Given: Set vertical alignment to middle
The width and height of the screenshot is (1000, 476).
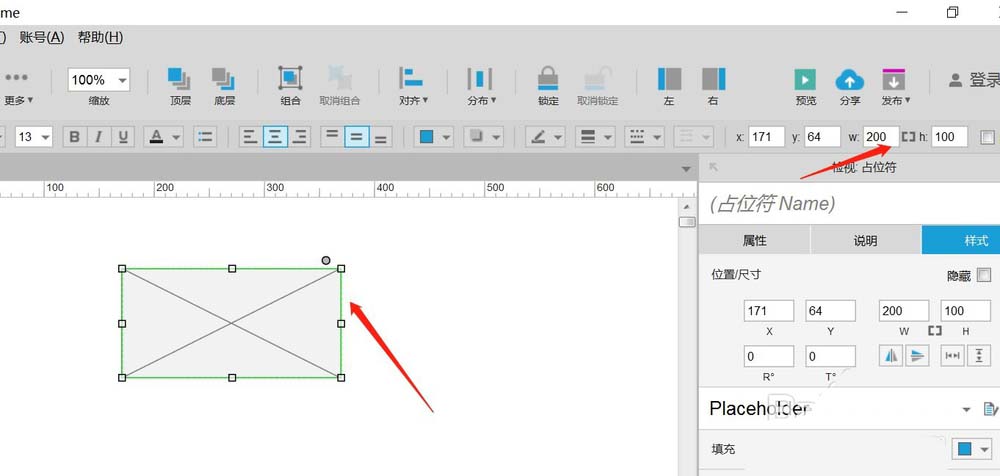Looking at the screenshot, I should click(x=357, y=137).
